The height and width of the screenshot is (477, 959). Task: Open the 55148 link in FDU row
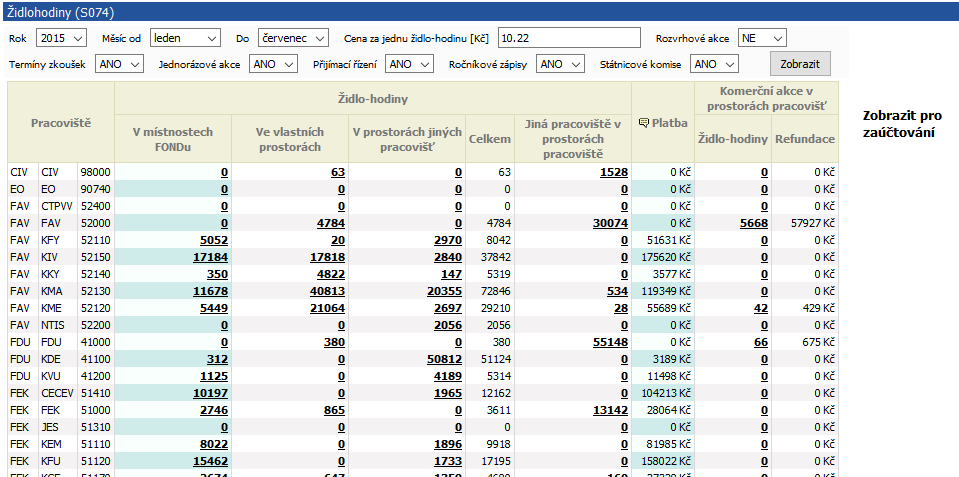[x=610, y=342]
